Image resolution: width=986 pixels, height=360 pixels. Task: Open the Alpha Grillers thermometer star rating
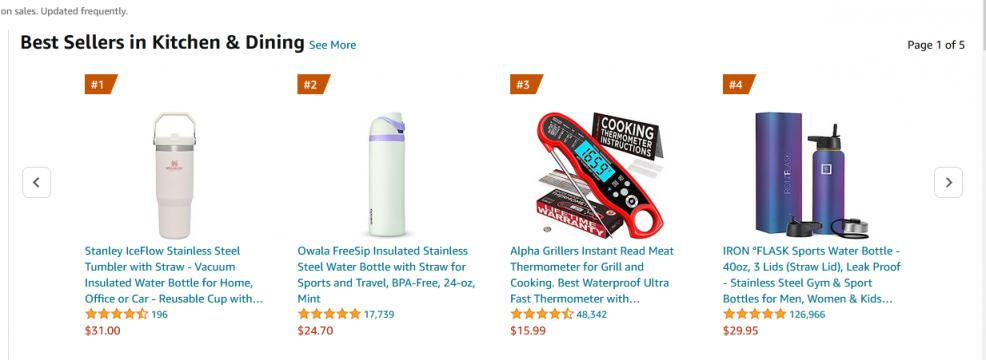(x=541, y=314)
